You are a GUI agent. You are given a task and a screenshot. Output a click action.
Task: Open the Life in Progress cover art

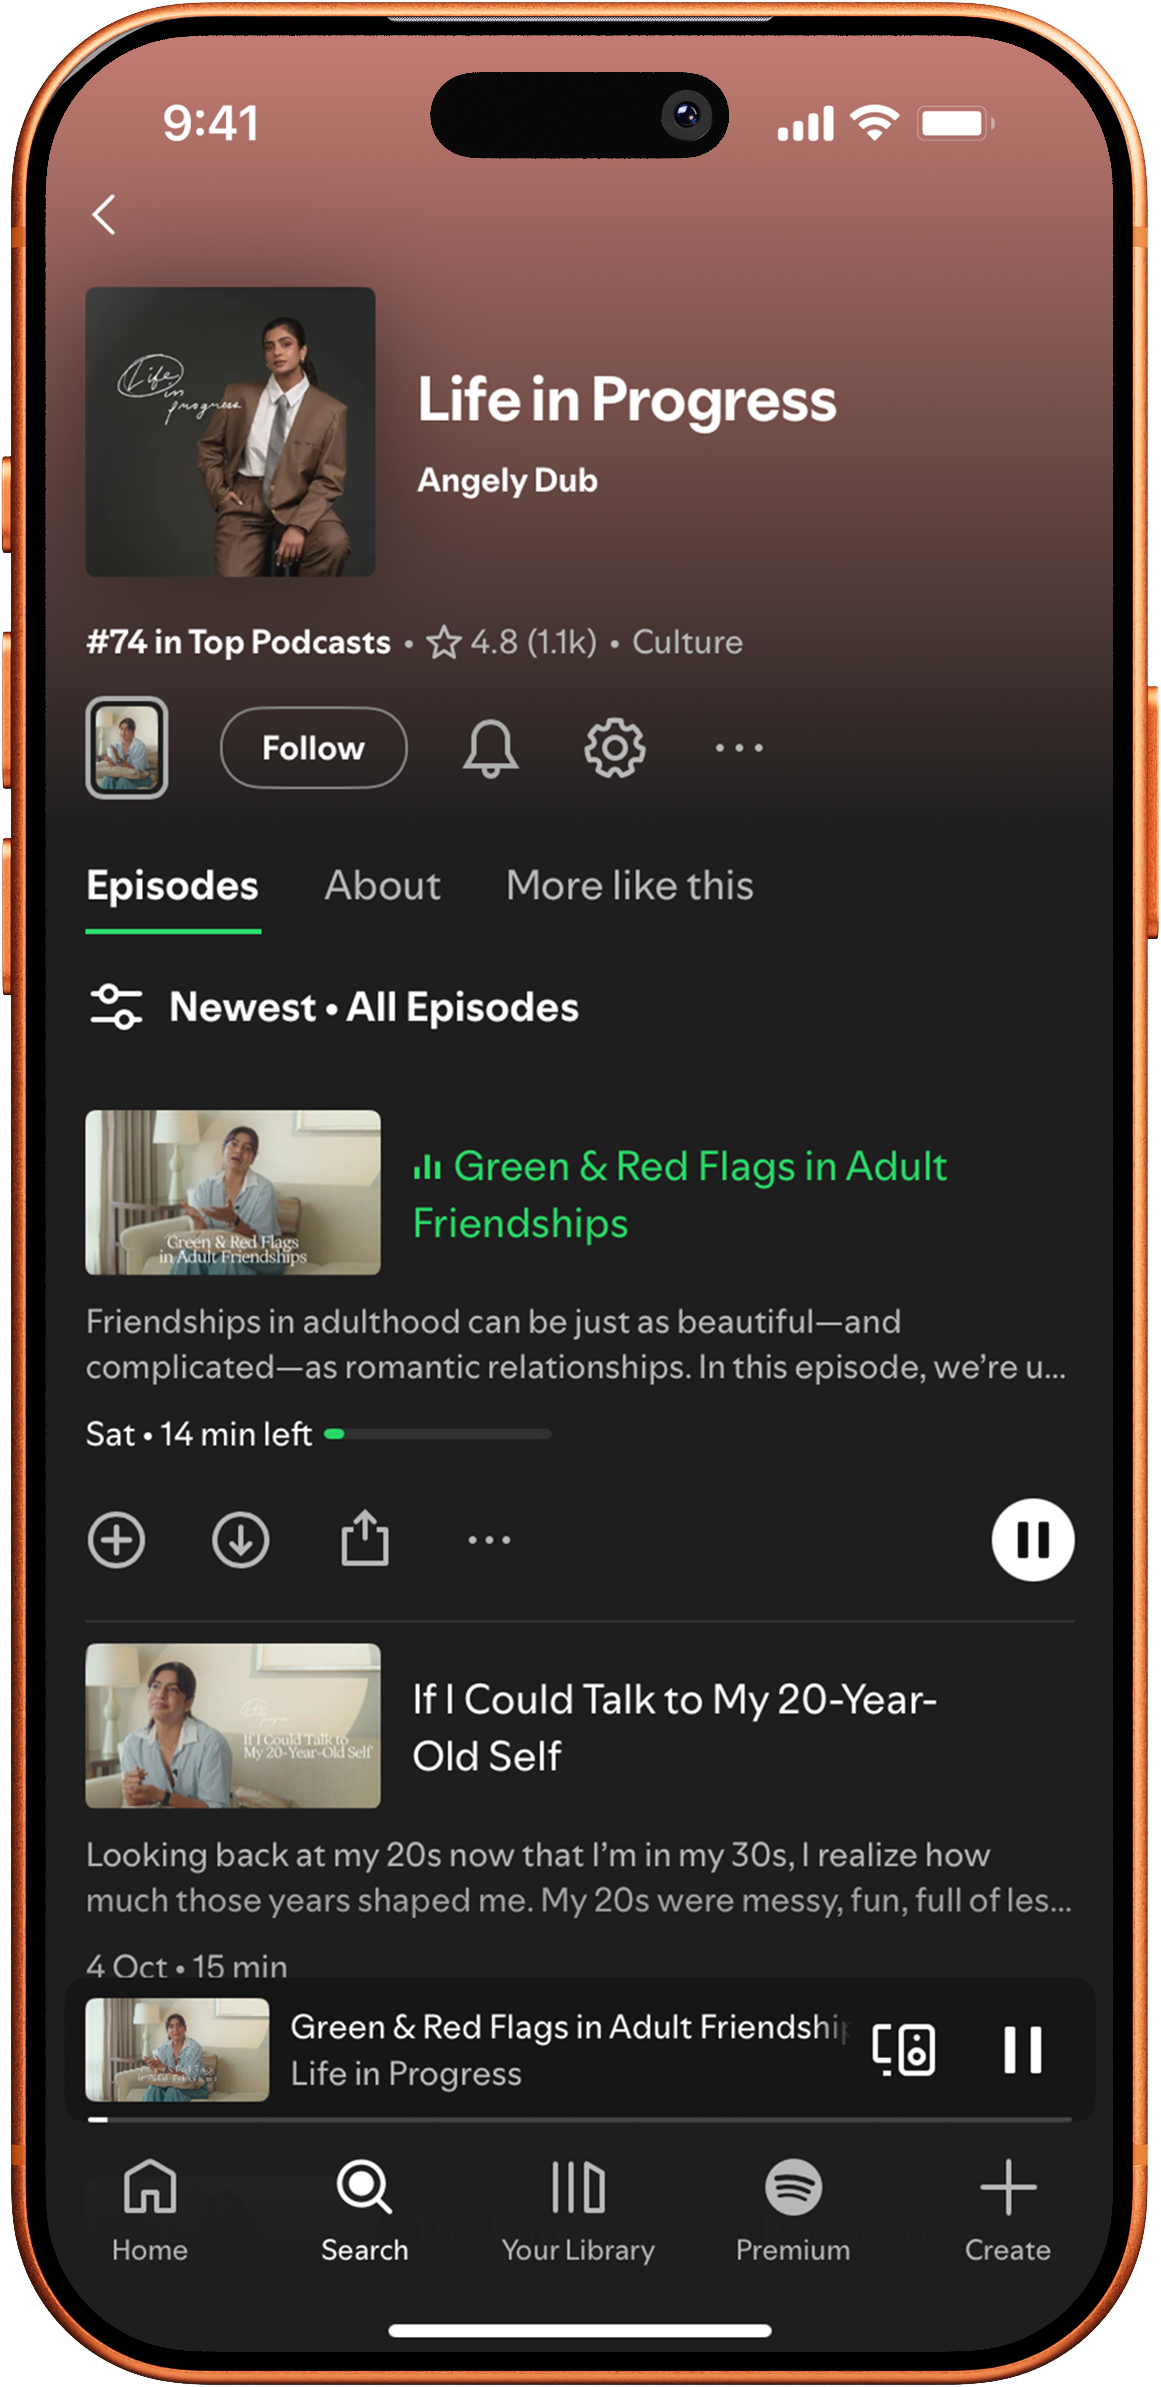pyautogui.click(x=230, y=432)
